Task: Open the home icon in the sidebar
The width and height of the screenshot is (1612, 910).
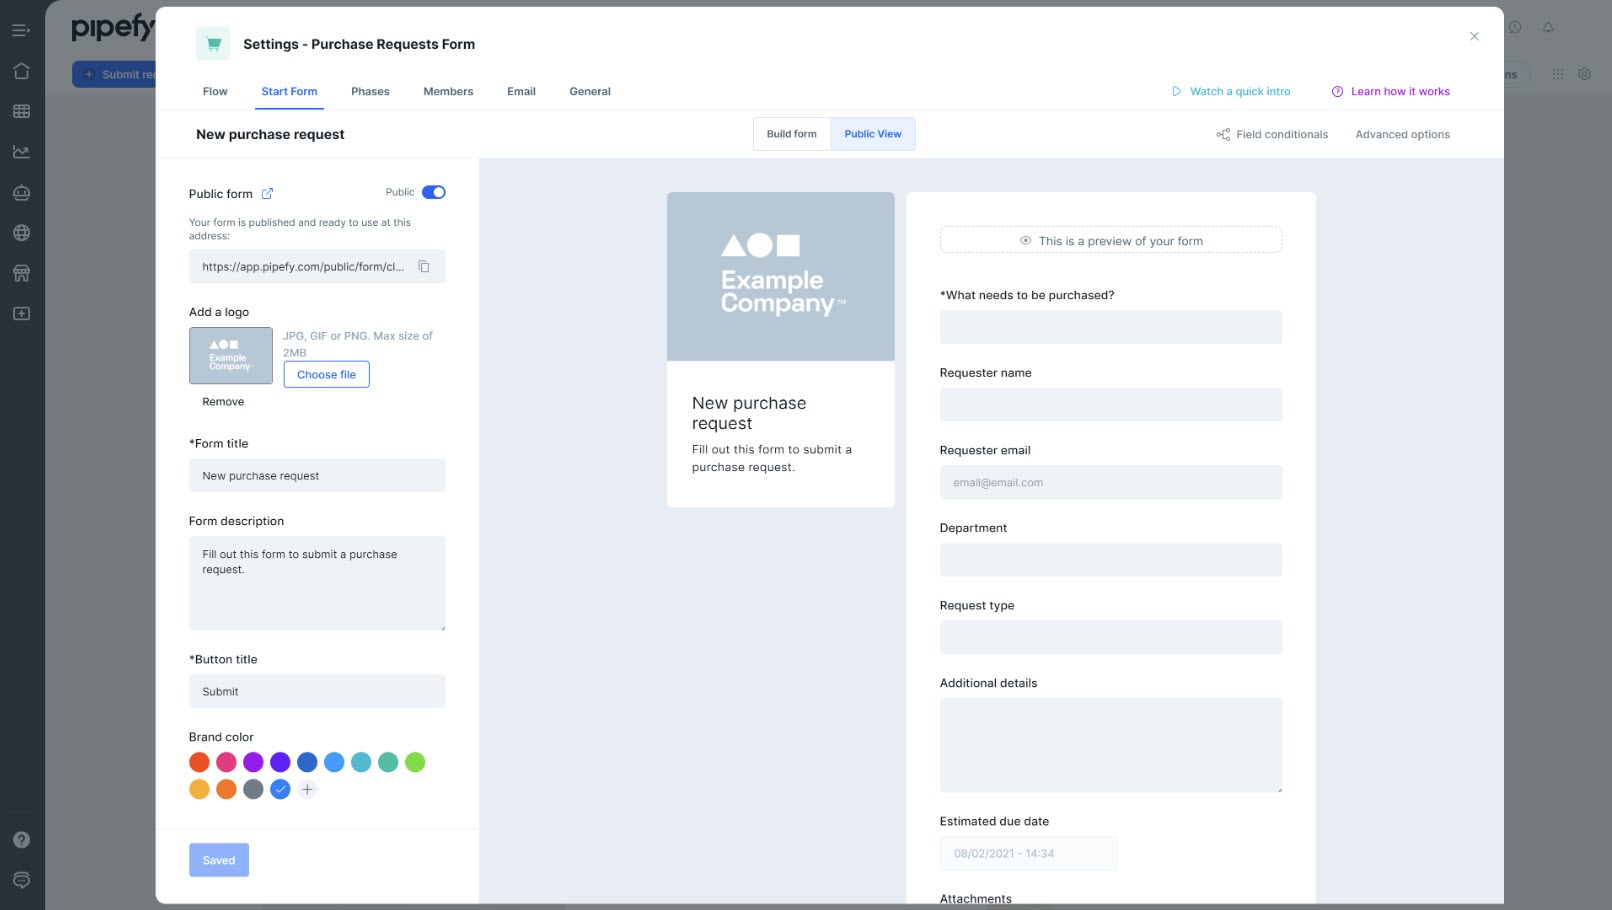Action: [x=21, y=71]
